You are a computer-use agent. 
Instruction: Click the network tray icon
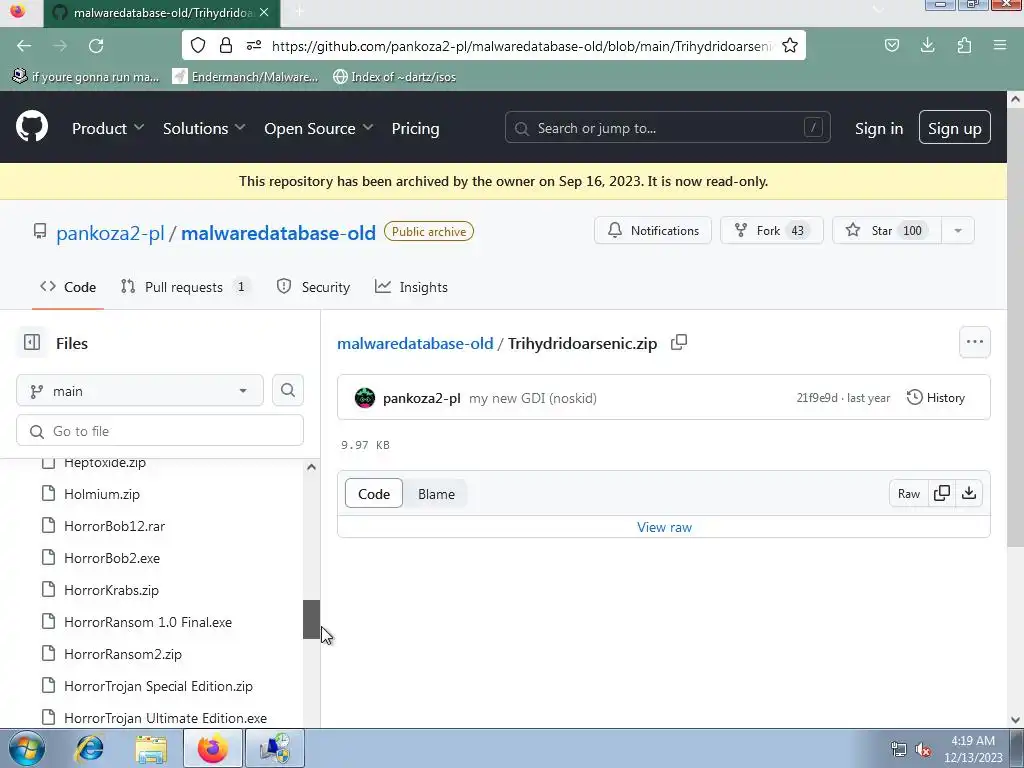(x=899, y=749)
